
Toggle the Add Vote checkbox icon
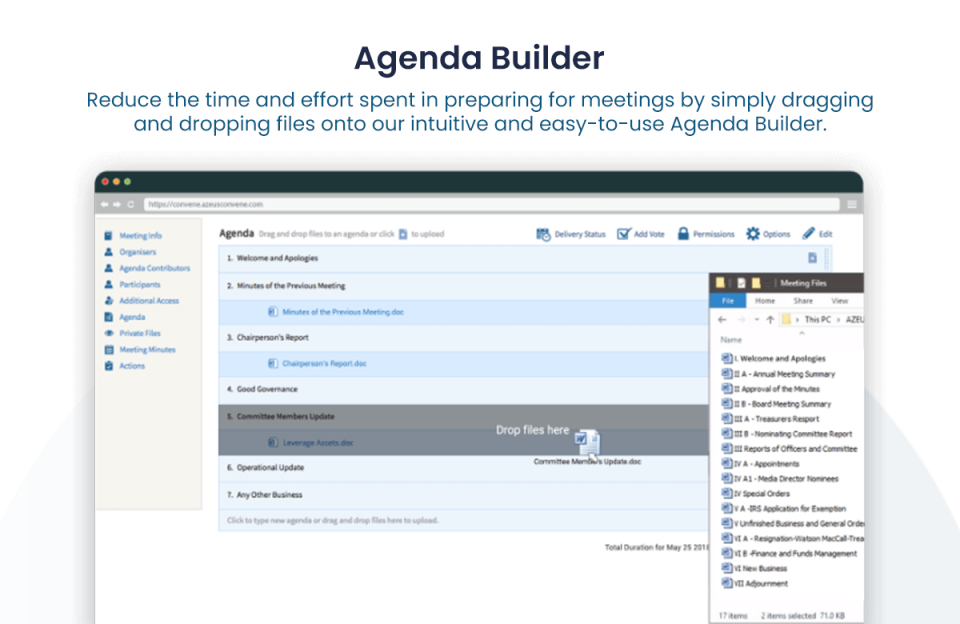[623, 233]
